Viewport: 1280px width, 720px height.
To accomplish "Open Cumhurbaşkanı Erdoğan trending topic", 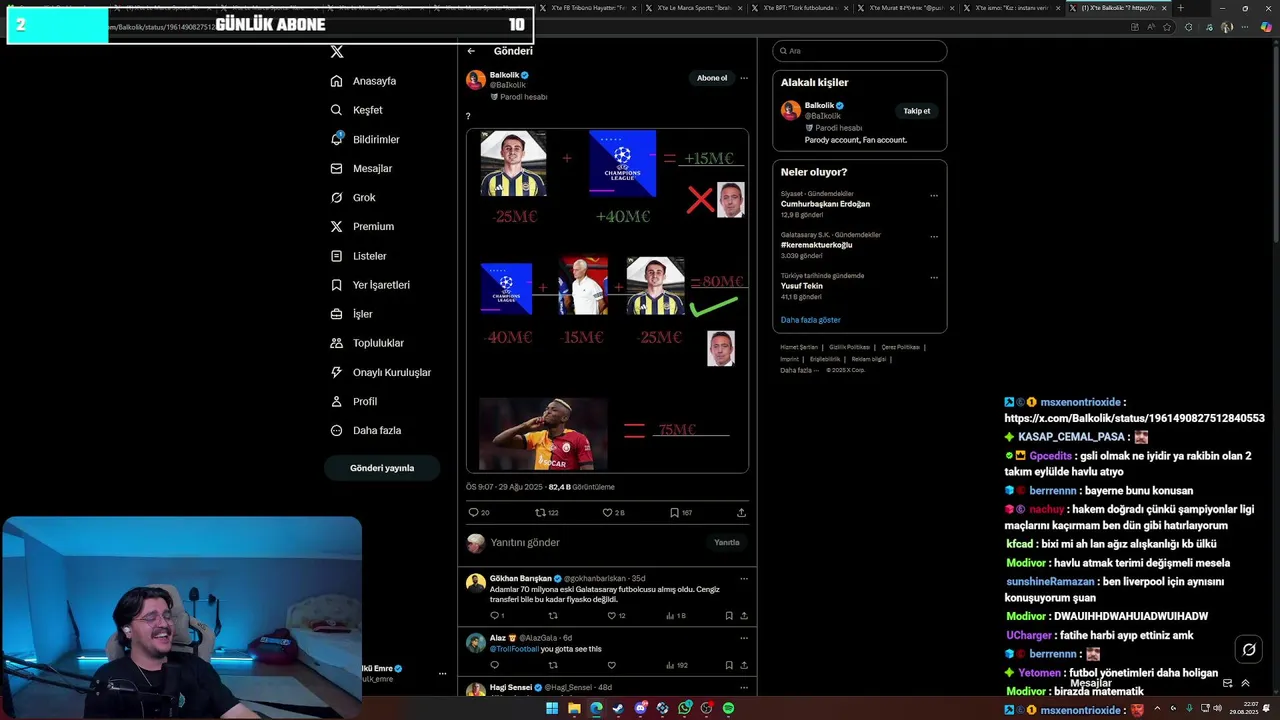I will 825,204.
